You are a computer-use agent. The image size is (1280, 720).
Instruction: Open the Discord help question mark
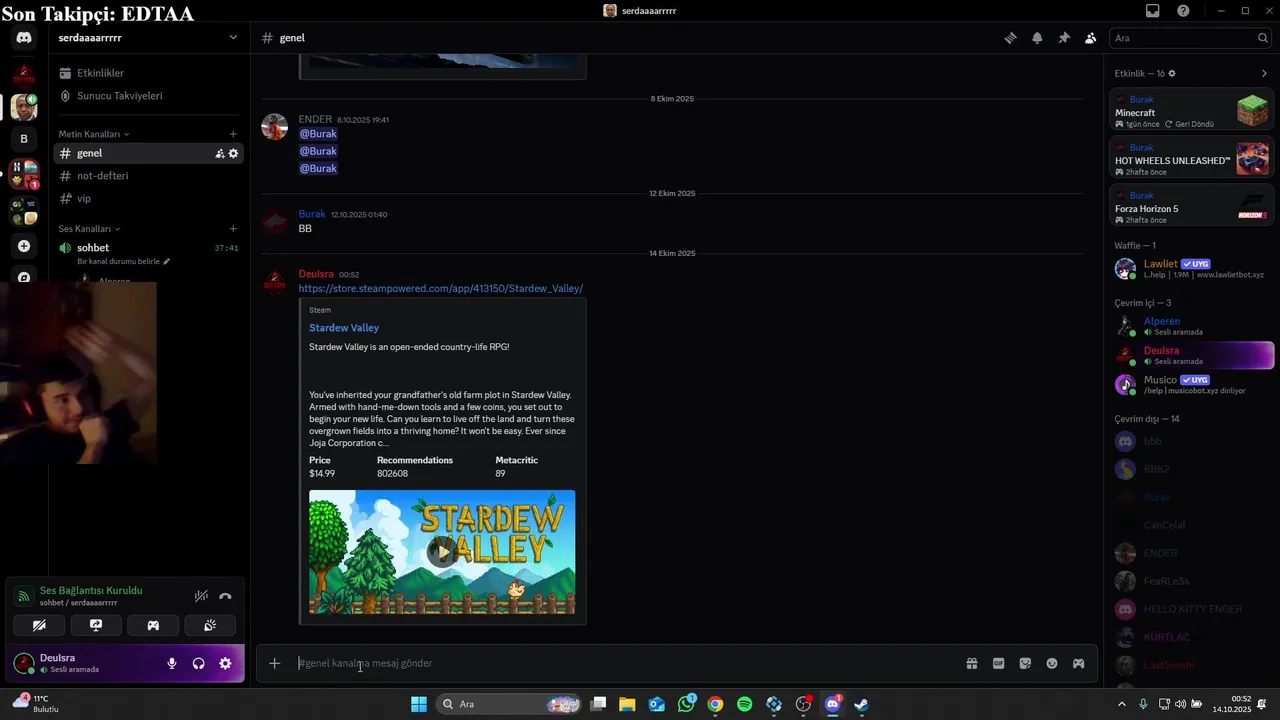click(x=1183, y=11)
